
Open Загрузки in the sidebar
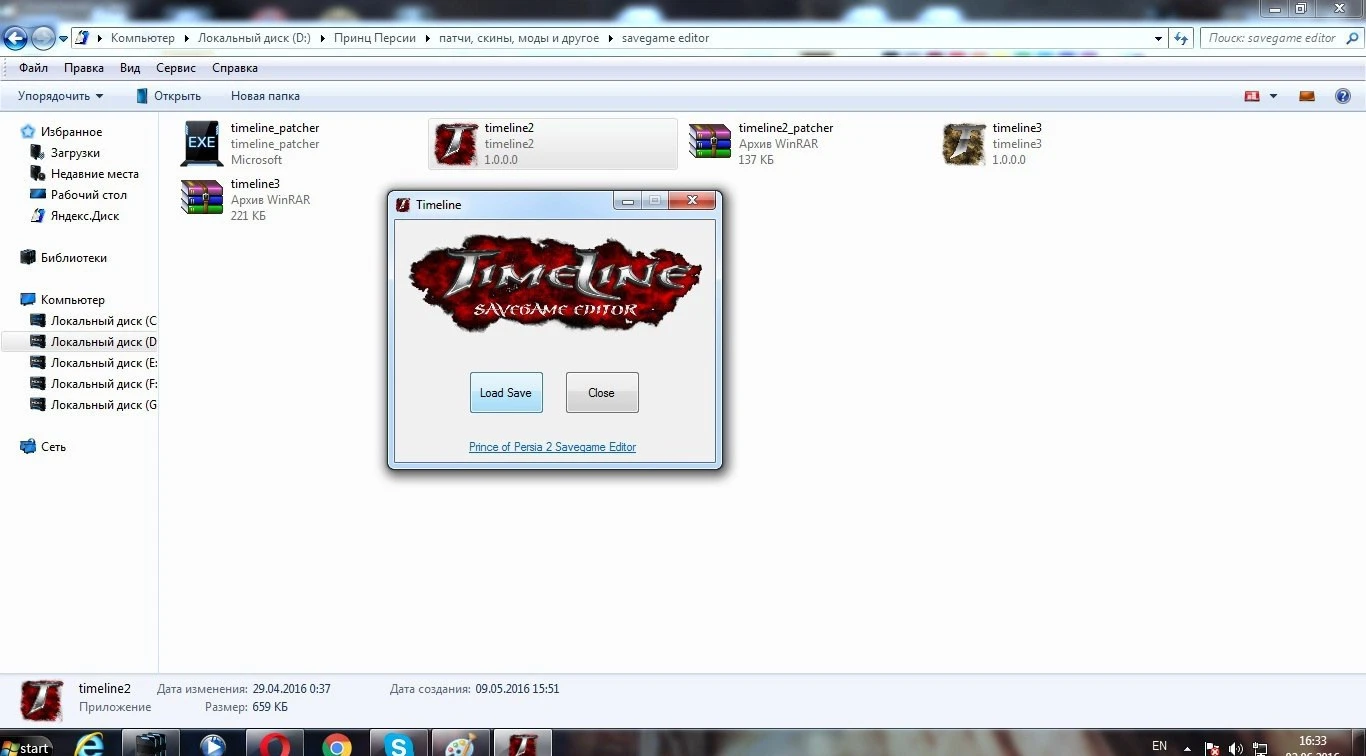click(x=75, y=153)
